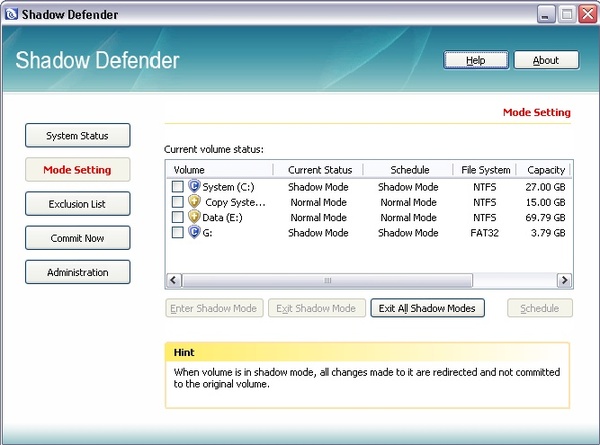This screenshot has height=445, width=600.
Task: Click Exit All Shadow Modes
Action: click(x=427, y=308)
